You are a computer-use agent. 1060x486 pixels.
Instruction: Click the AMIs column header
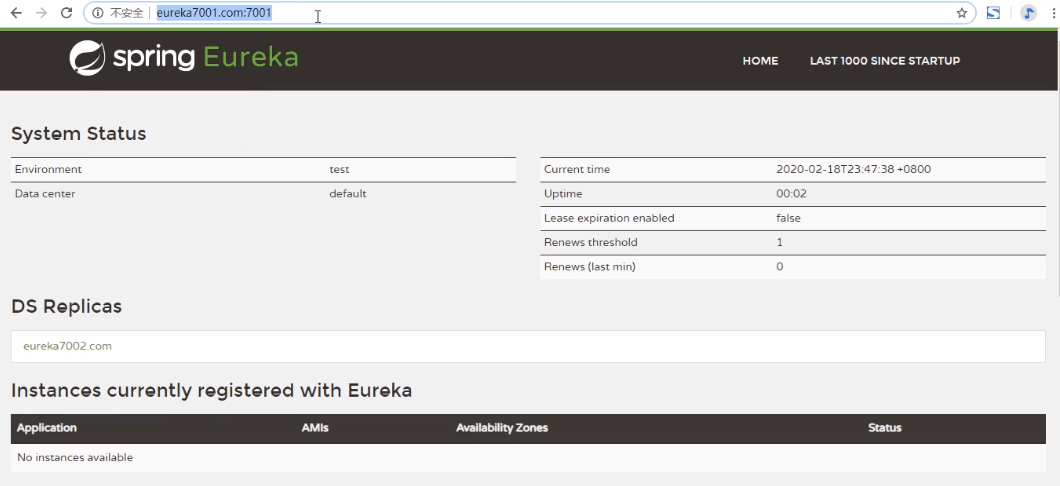[315, 428]
